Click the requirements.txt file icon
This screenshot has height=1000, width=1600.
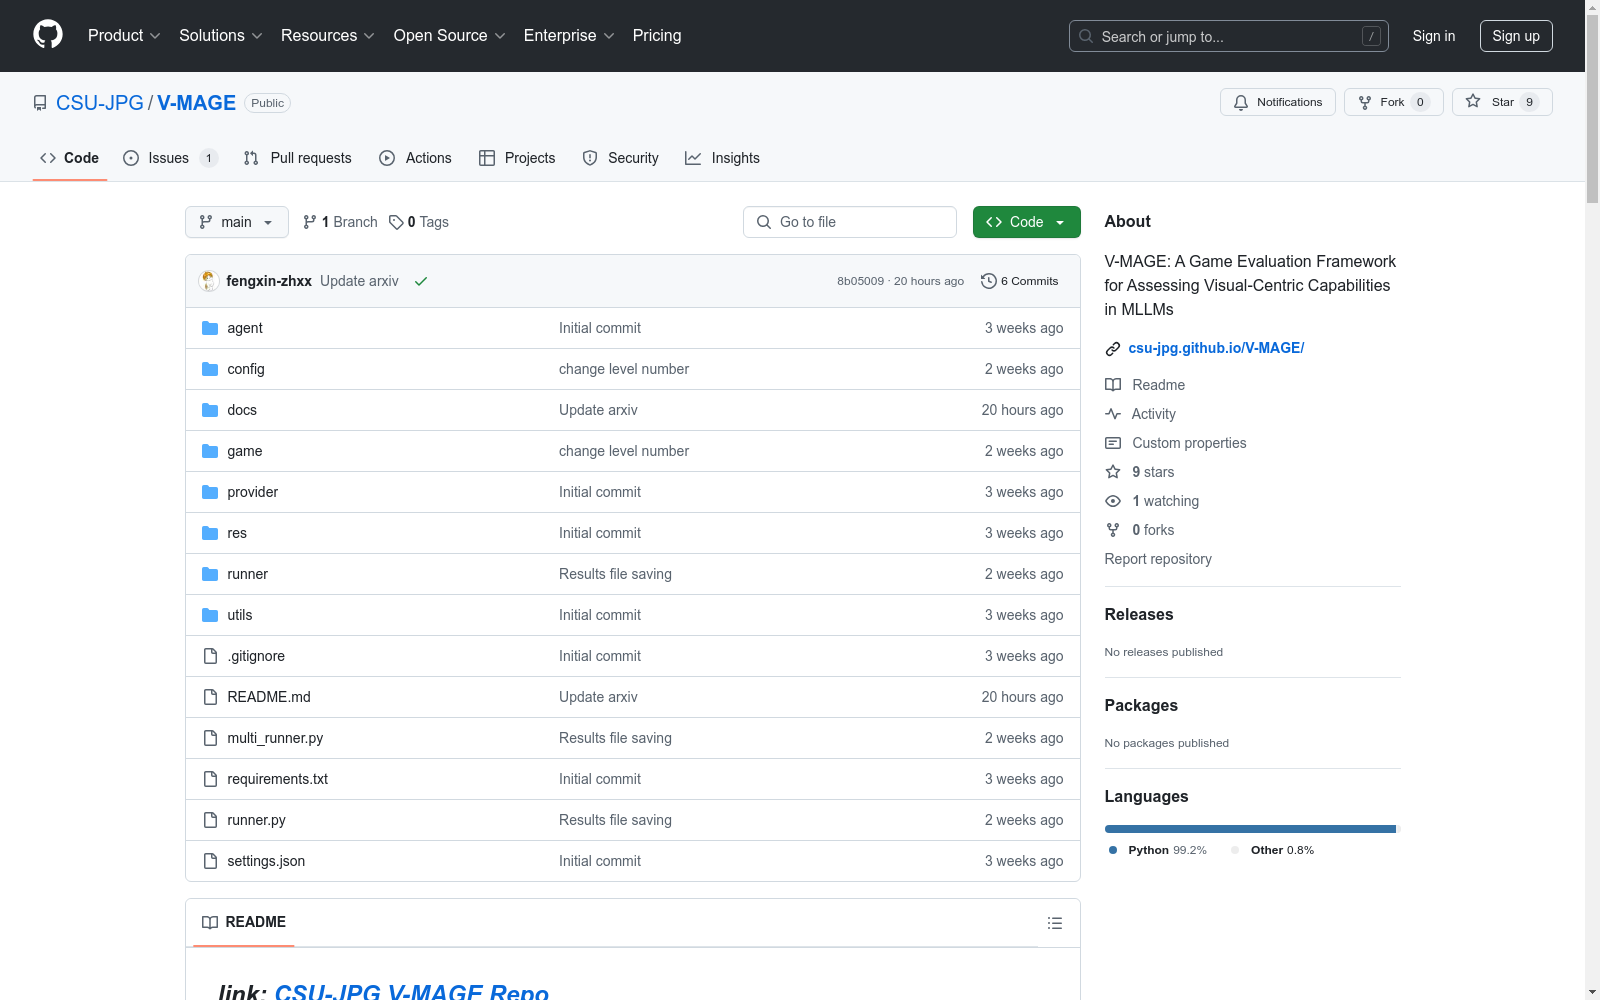tap(210, 779)
